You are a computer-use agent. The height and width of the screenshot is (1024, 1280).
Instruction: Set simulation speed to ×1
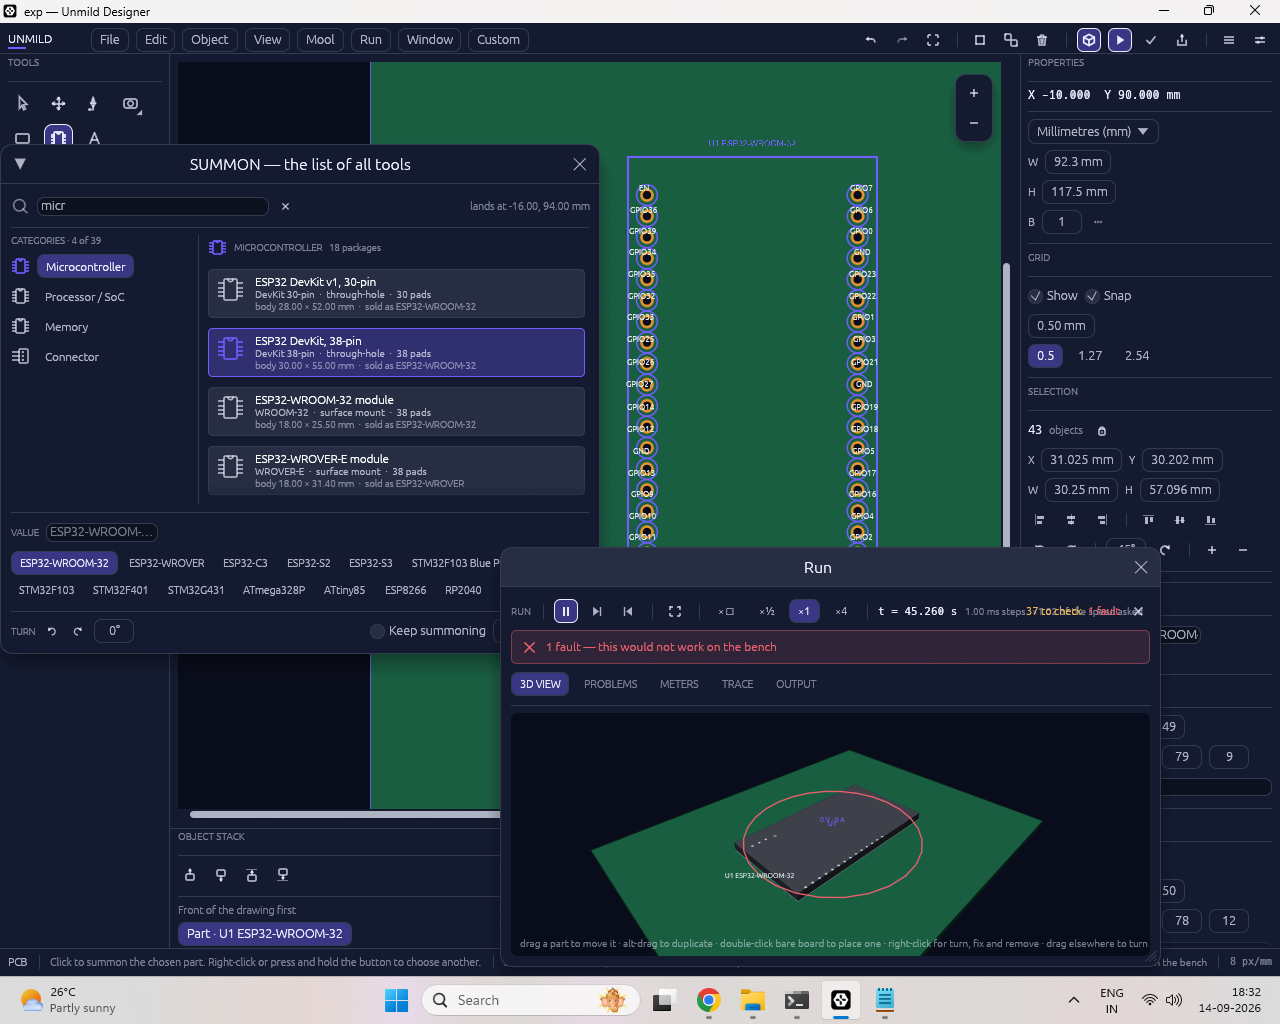tap(804, 611)
